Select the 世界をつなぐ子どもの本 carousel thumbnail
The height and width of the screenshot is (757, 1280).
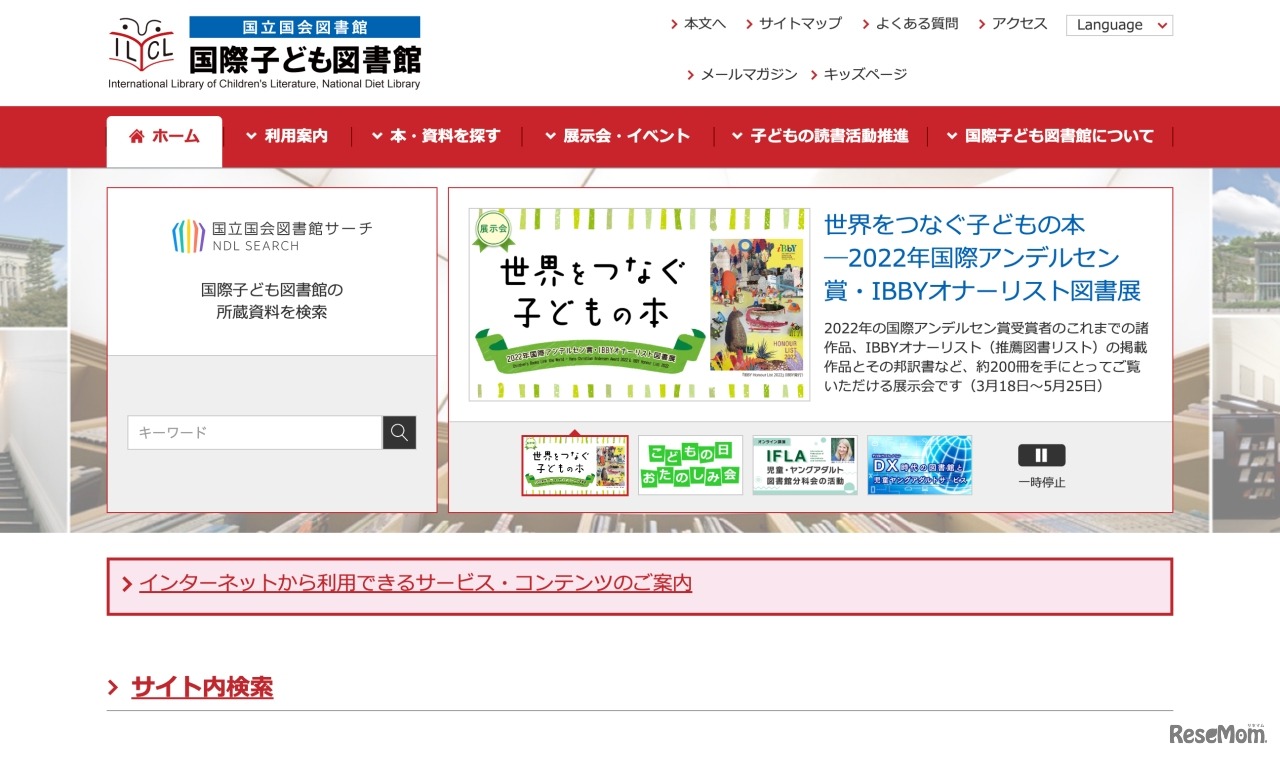click(x=574, y=465)
